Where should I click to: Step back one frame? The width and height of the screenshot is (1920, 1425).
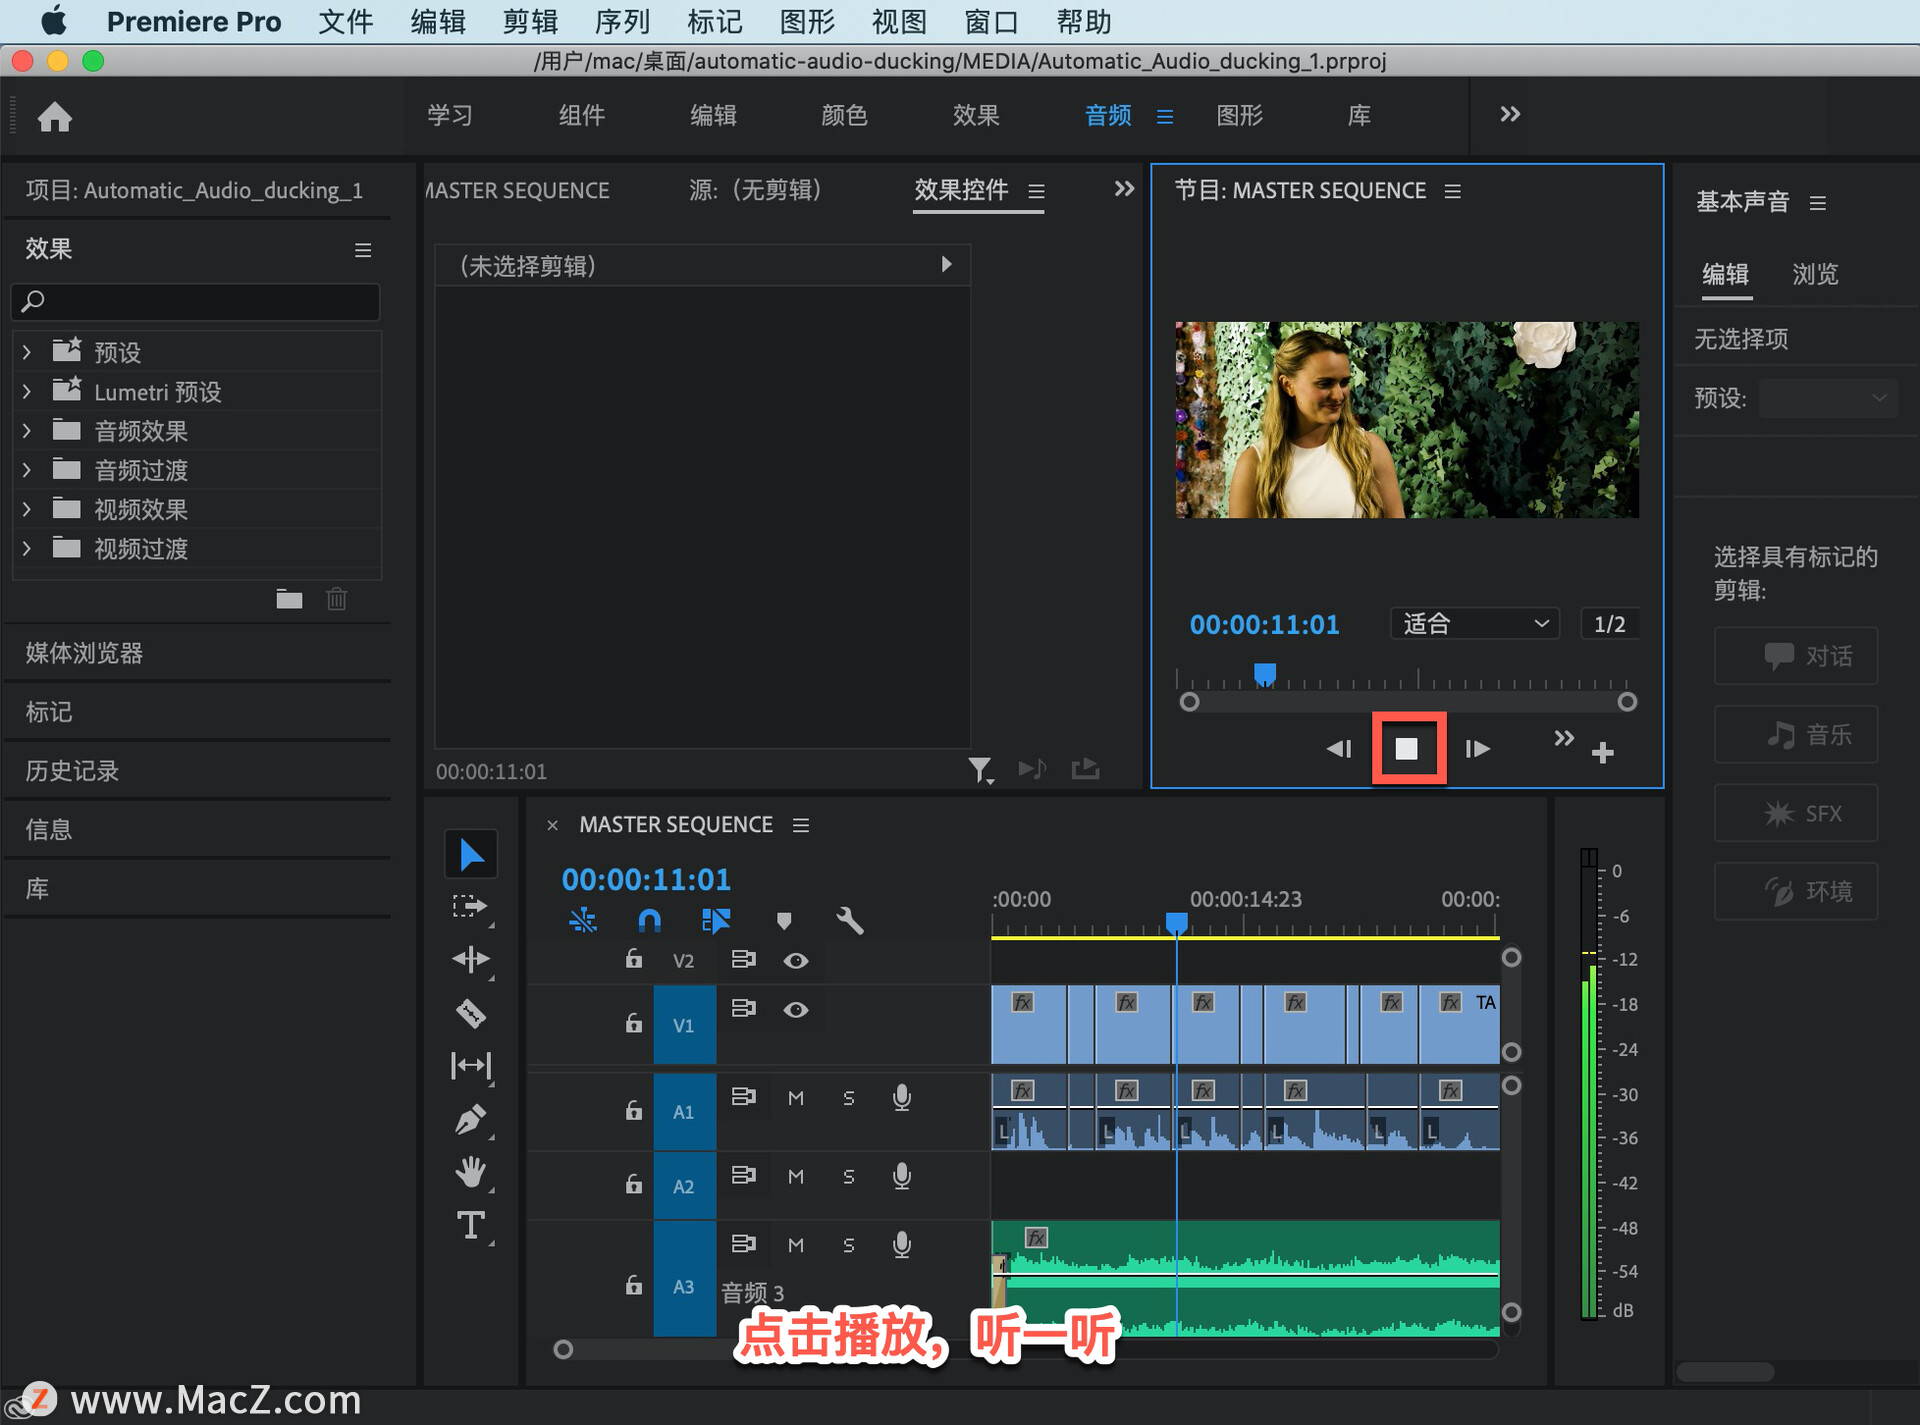click(x=1338, y=748)
